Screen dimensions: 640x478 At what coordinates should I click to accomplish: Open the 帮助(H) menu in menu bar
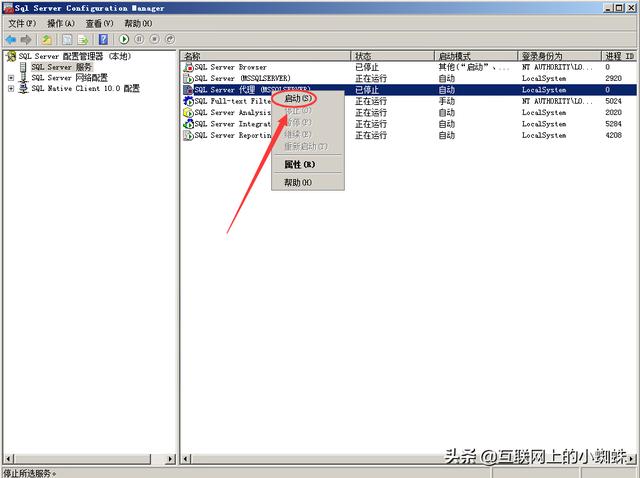[138, 24]
